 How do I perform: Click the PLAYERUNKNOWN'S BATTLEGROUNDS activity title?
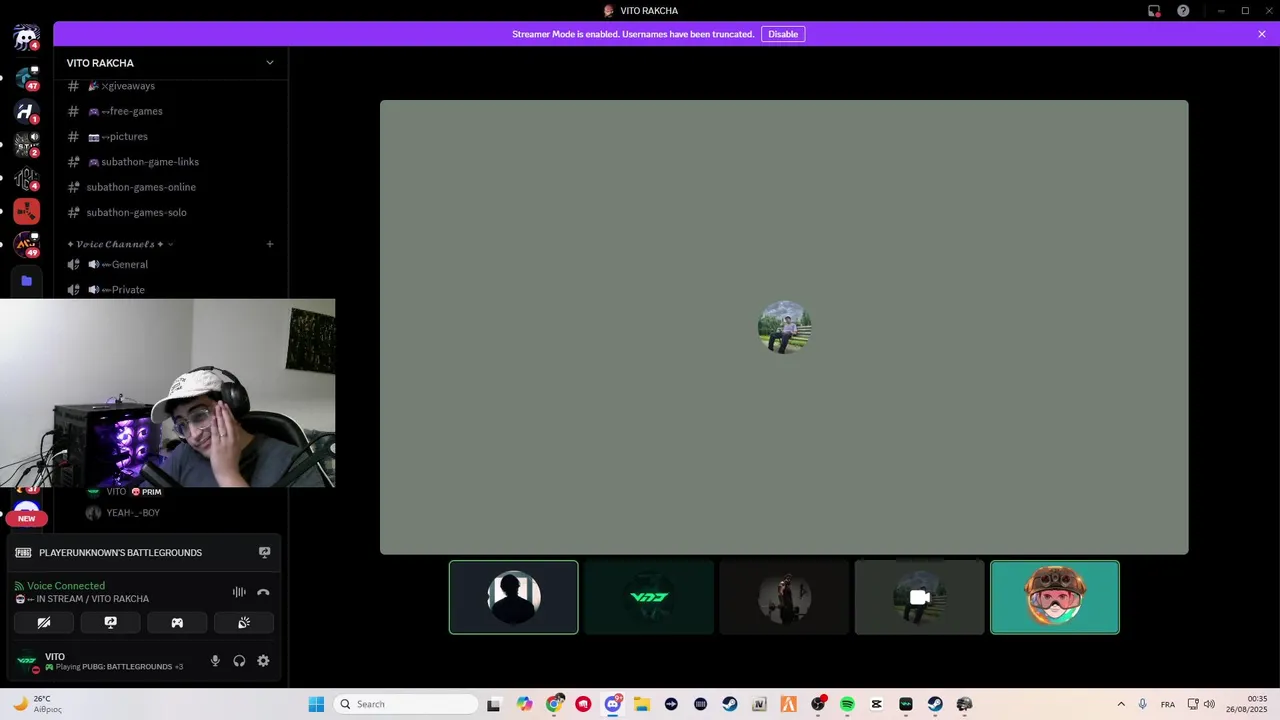[x=120, y=553]
